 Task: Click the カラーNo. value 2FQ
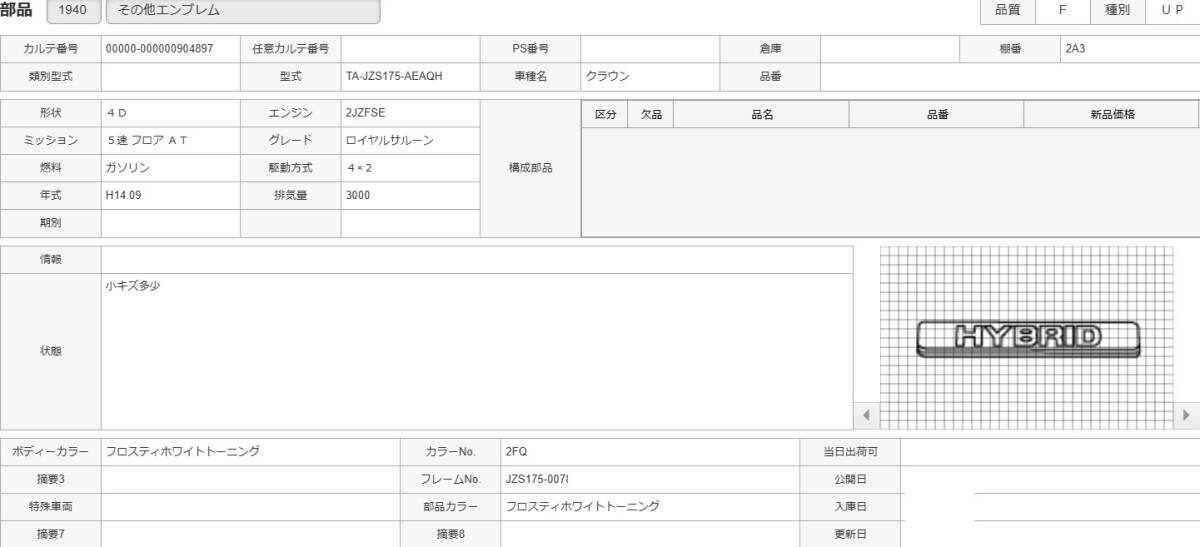click(x=517, y=451)
